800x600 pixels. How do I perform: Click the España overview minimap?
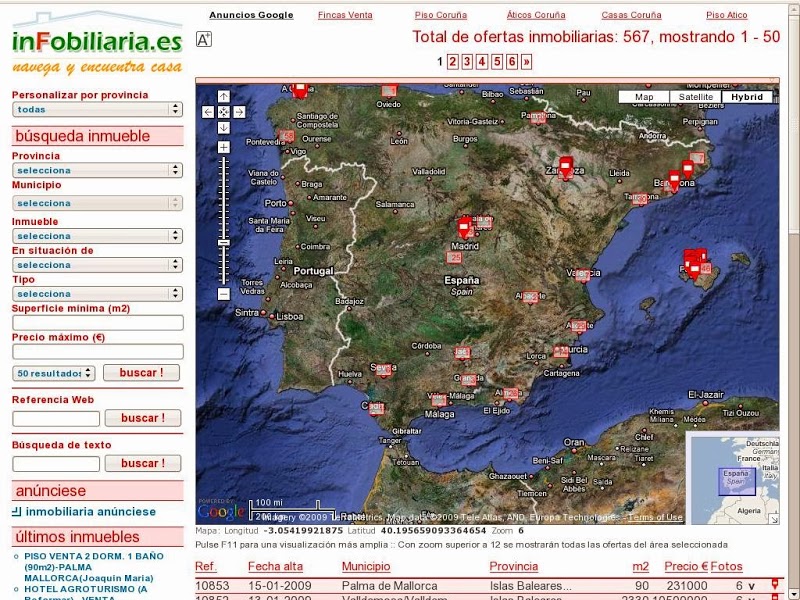[x=733, y=478]
